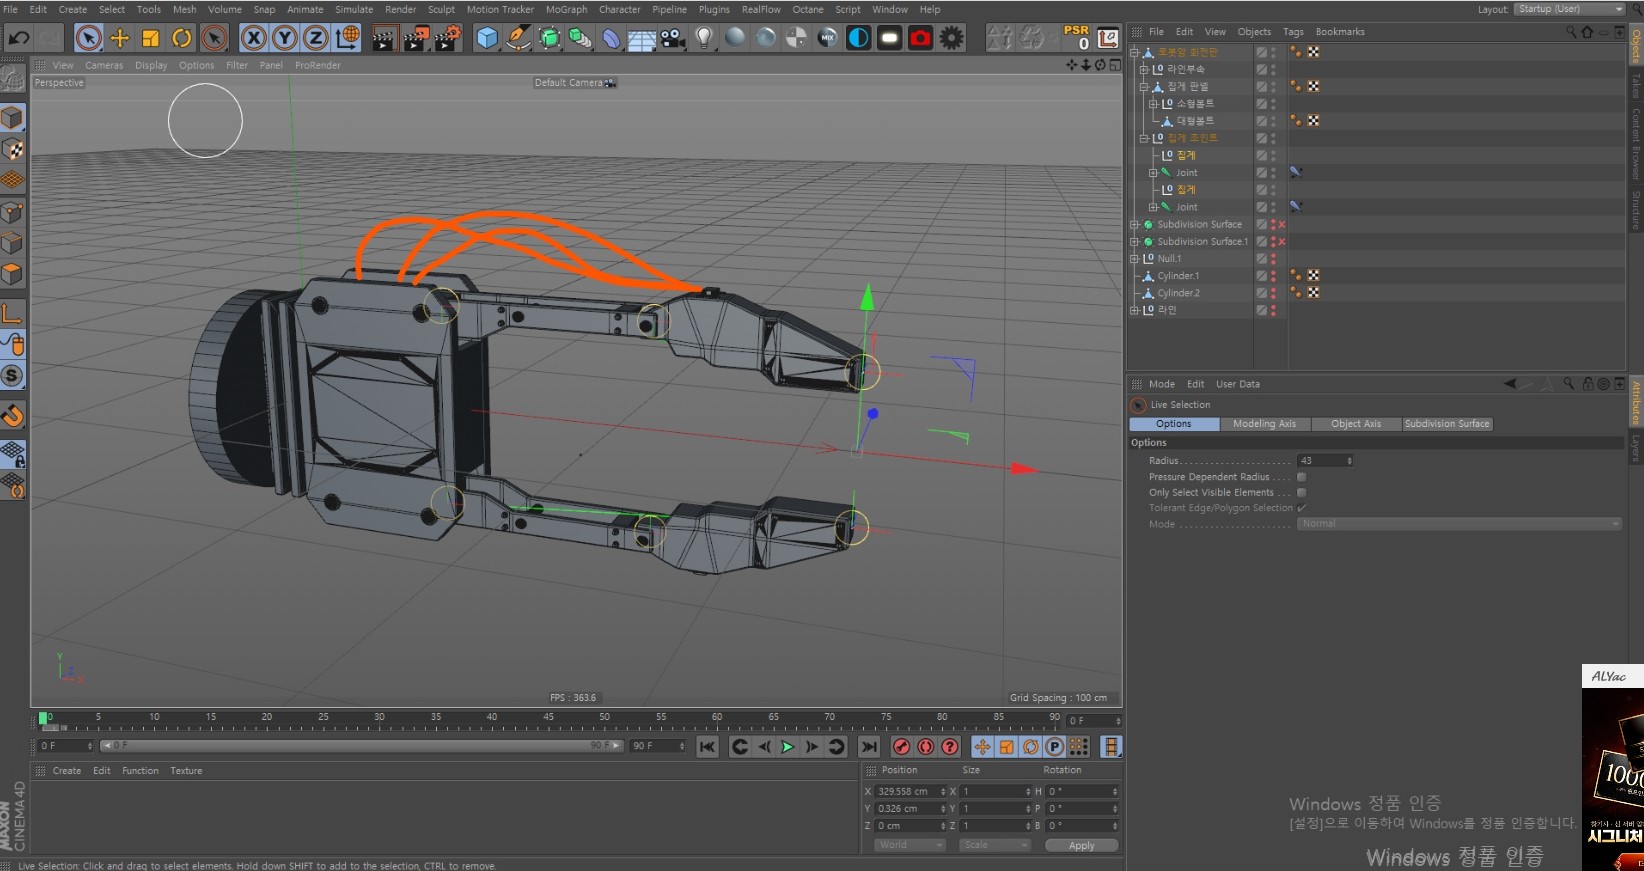The height and width of the screenshot is (871, 1644).
Task: Open the Layout Startup dropdown
Action: 1569,9
